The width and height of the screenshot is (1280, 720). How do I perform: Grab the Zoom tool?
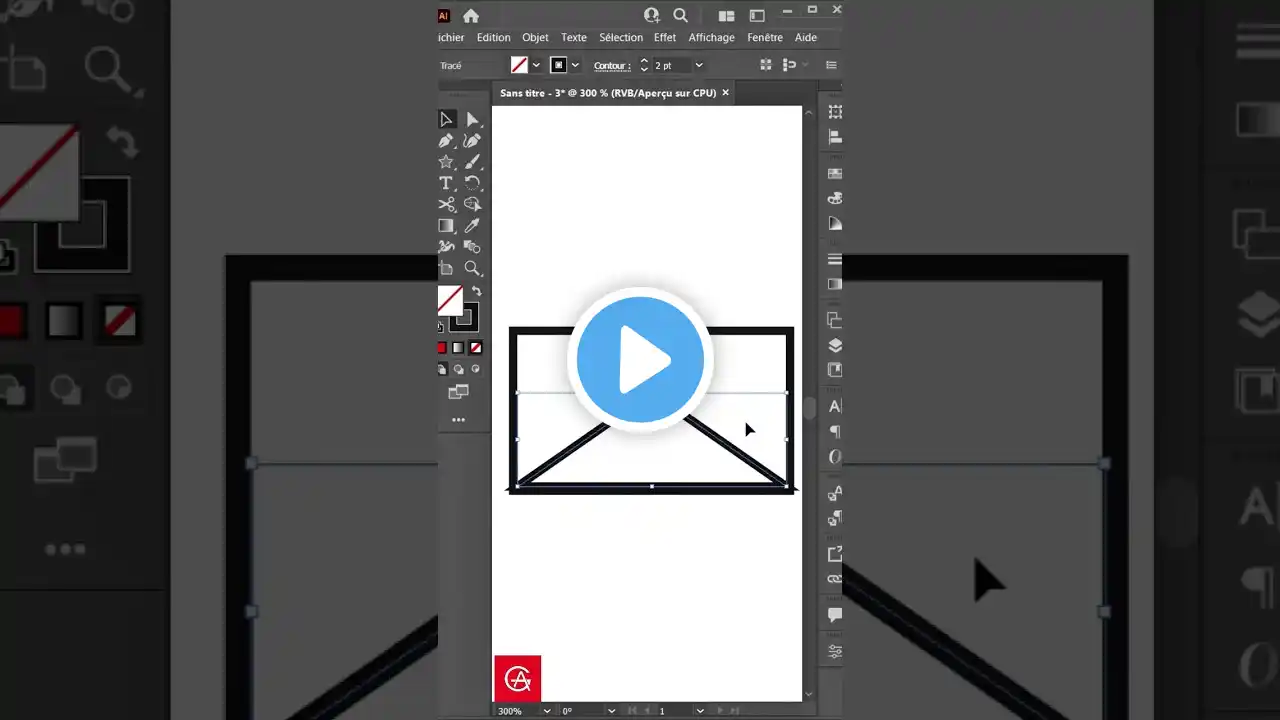[472, 268]
